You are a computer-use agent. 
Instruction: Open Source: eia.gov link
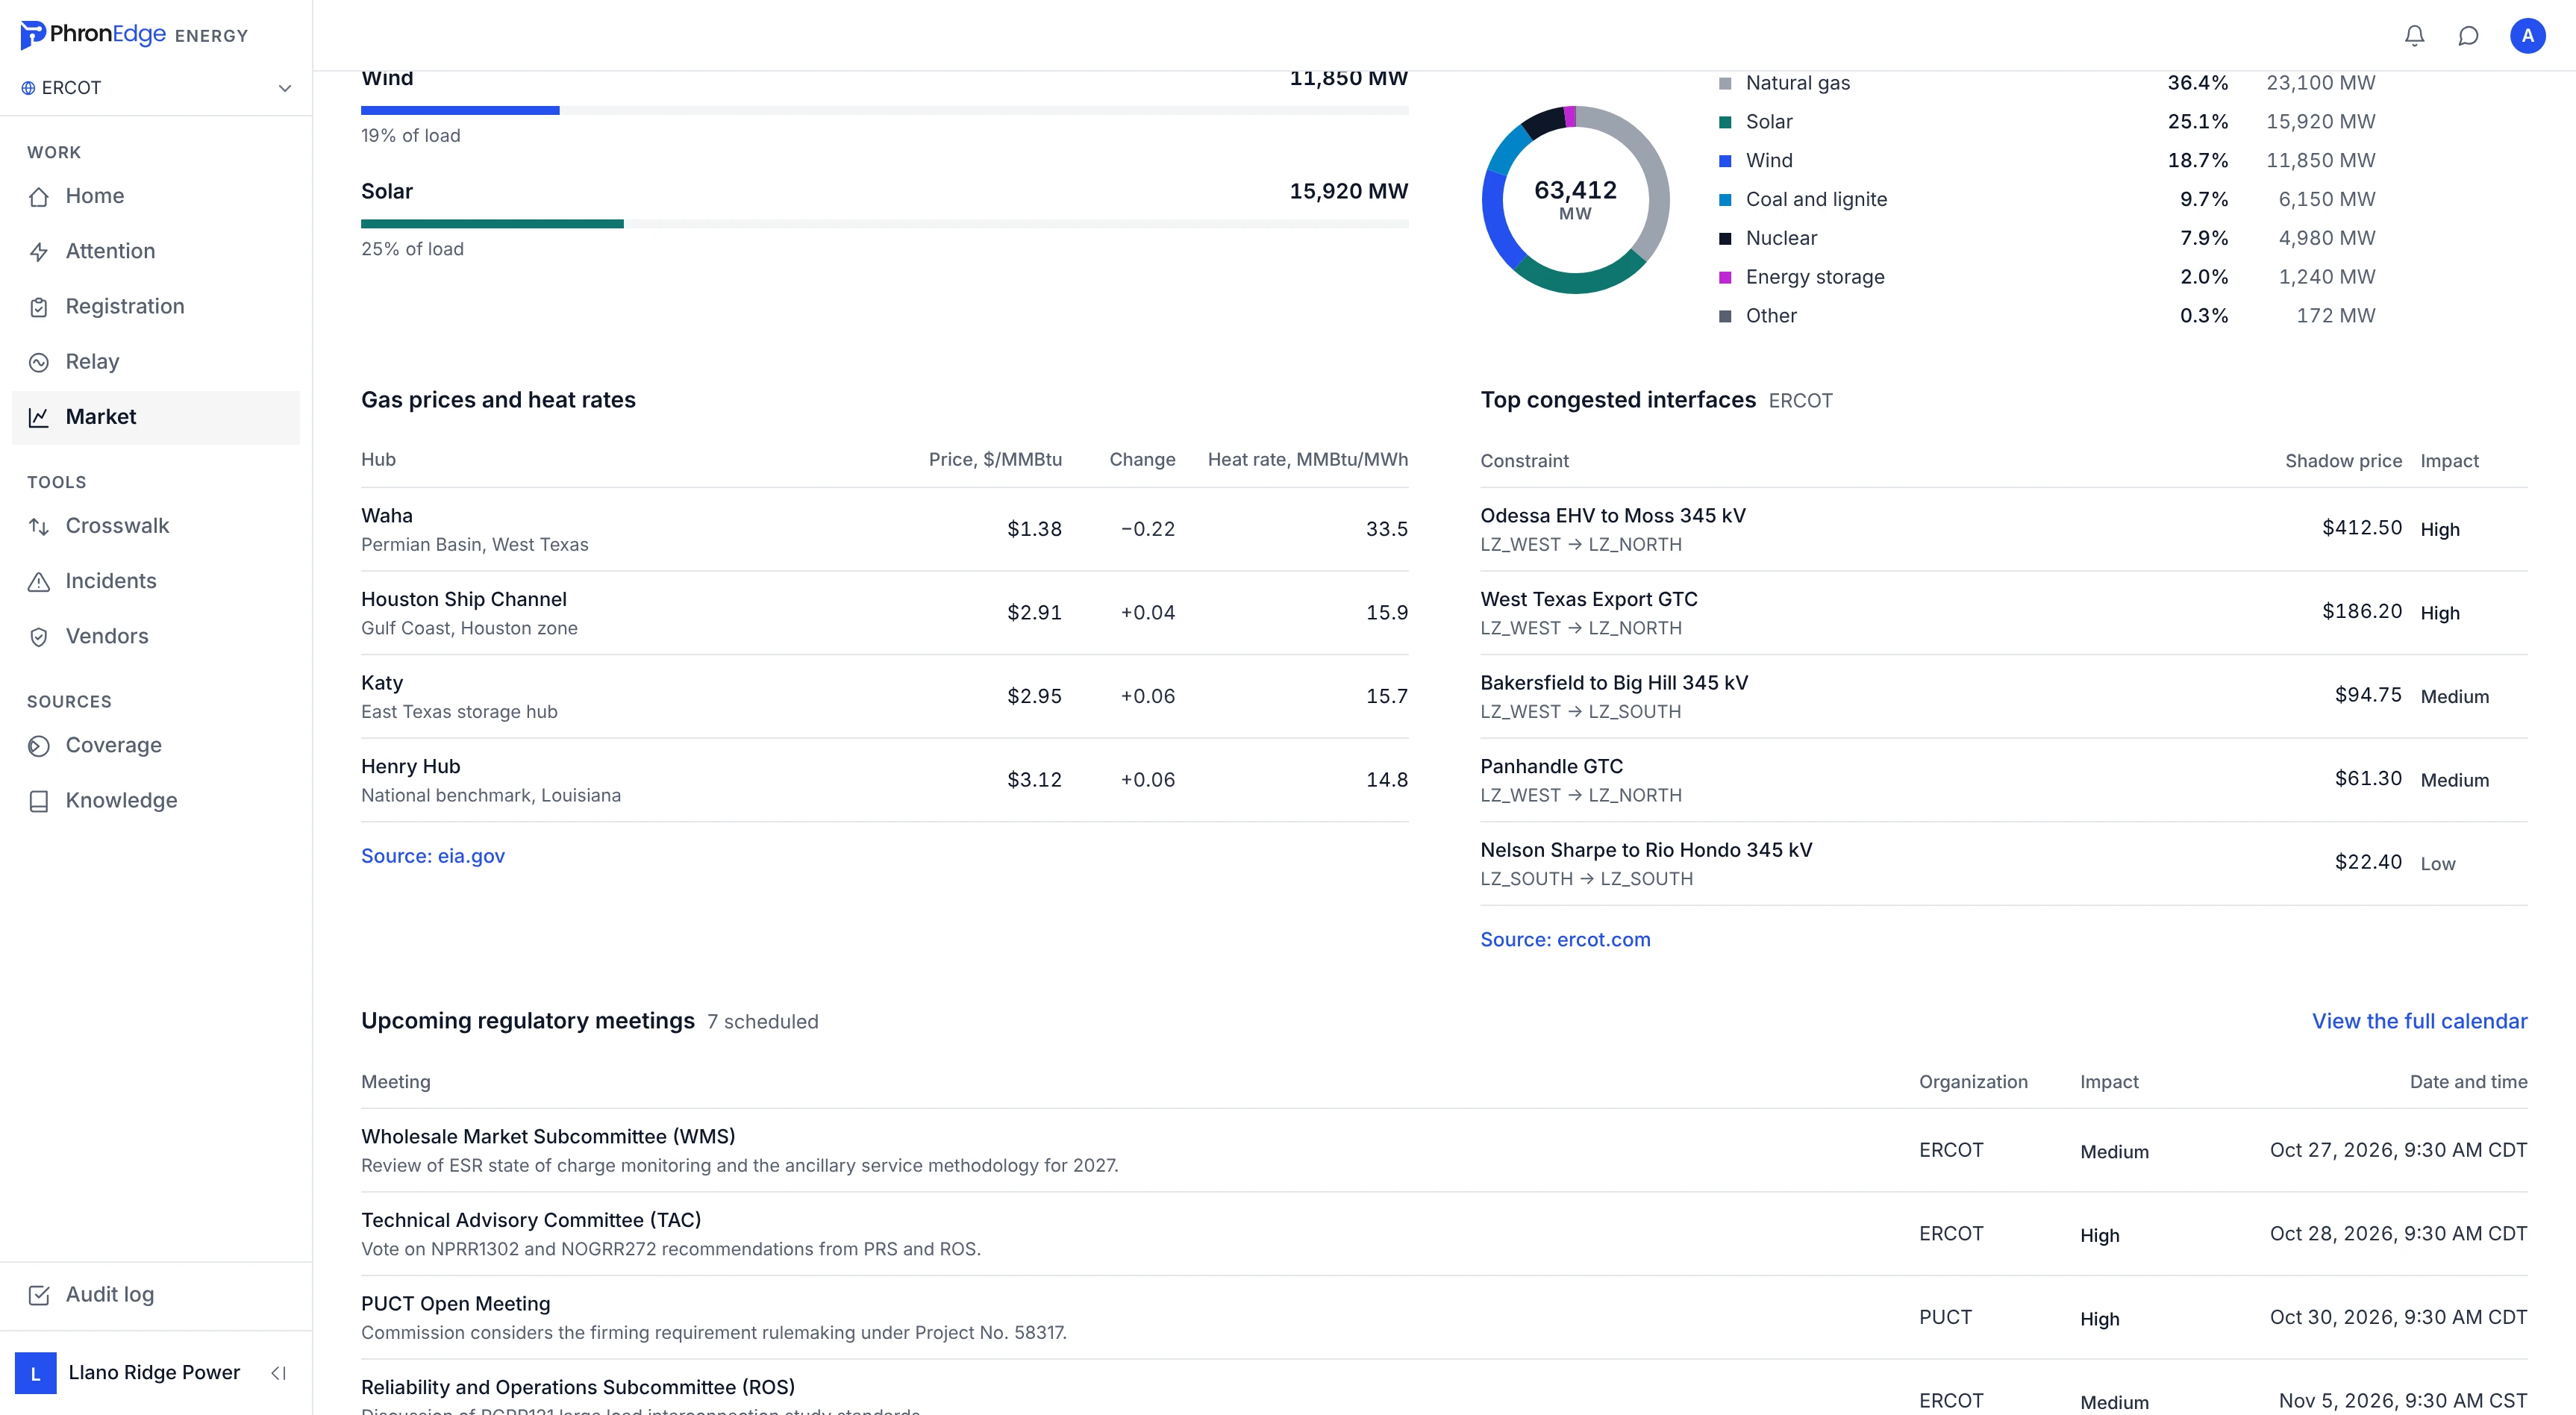[433, 856]
